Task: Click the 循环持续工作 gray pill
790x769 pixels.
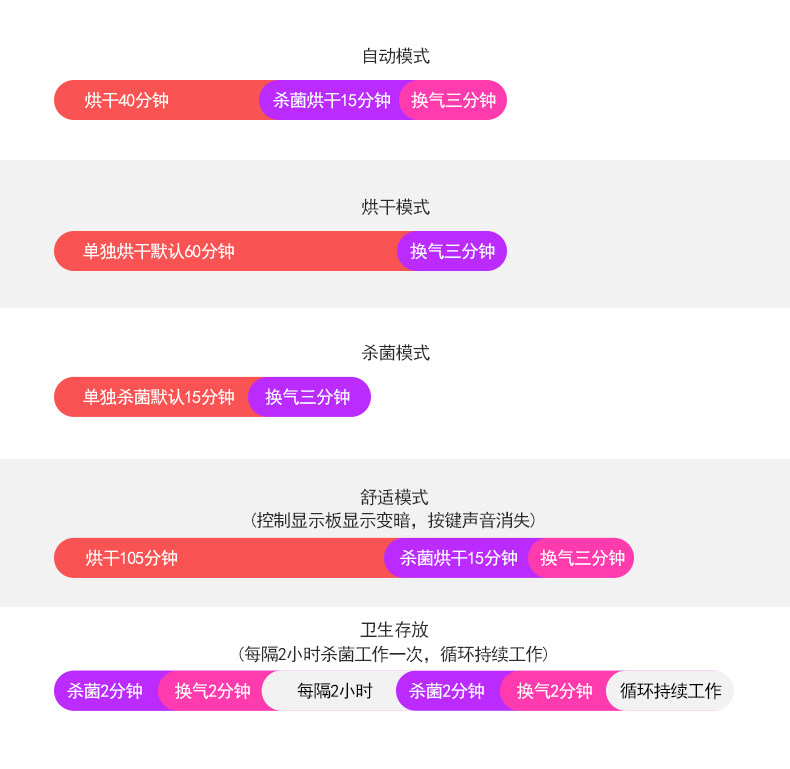Action: point(670,690)
